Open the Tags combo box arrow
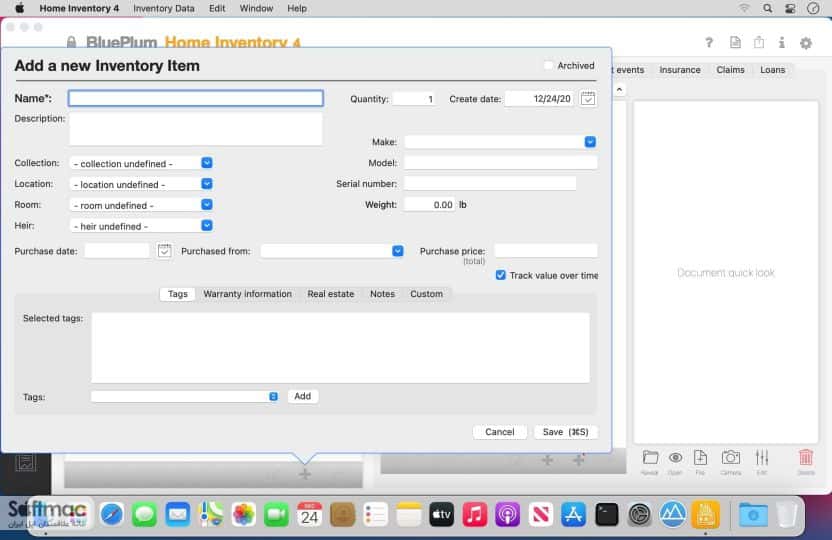 [x=273, y=396]
